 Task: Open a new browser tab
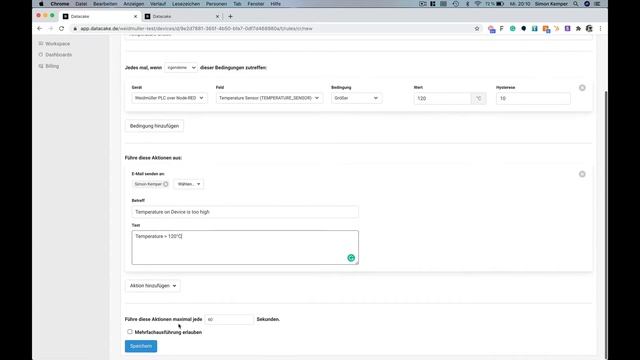[230, 16]
